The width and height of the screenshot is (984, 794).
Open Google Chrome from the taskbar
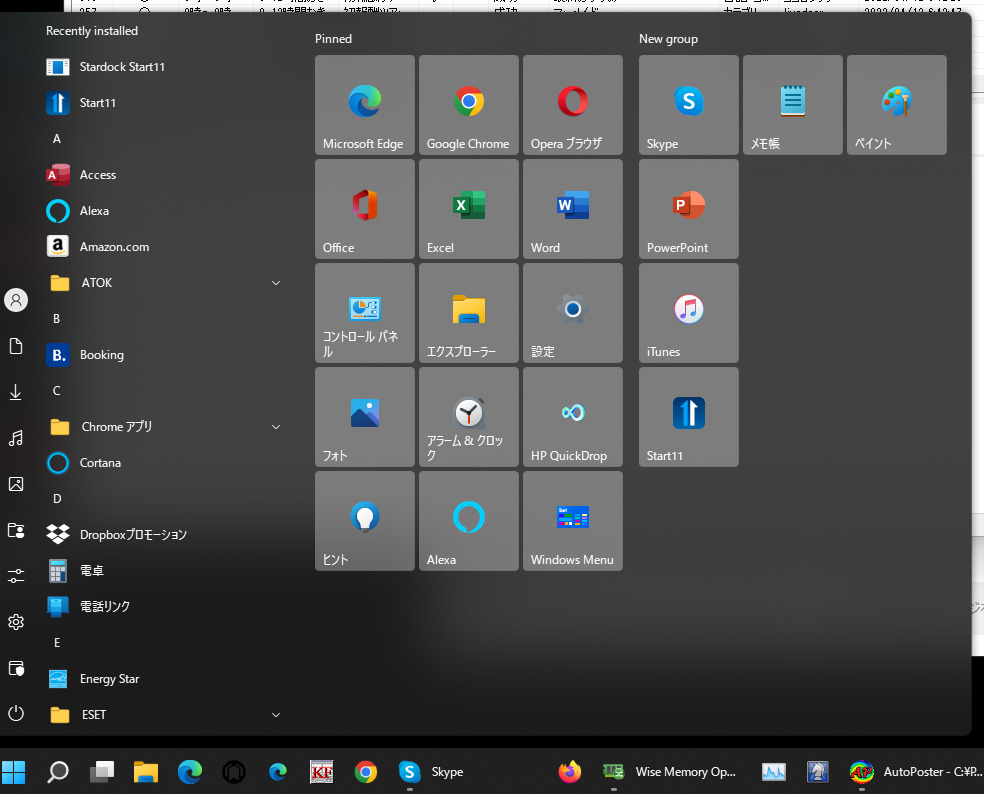[x=366, y=772]
